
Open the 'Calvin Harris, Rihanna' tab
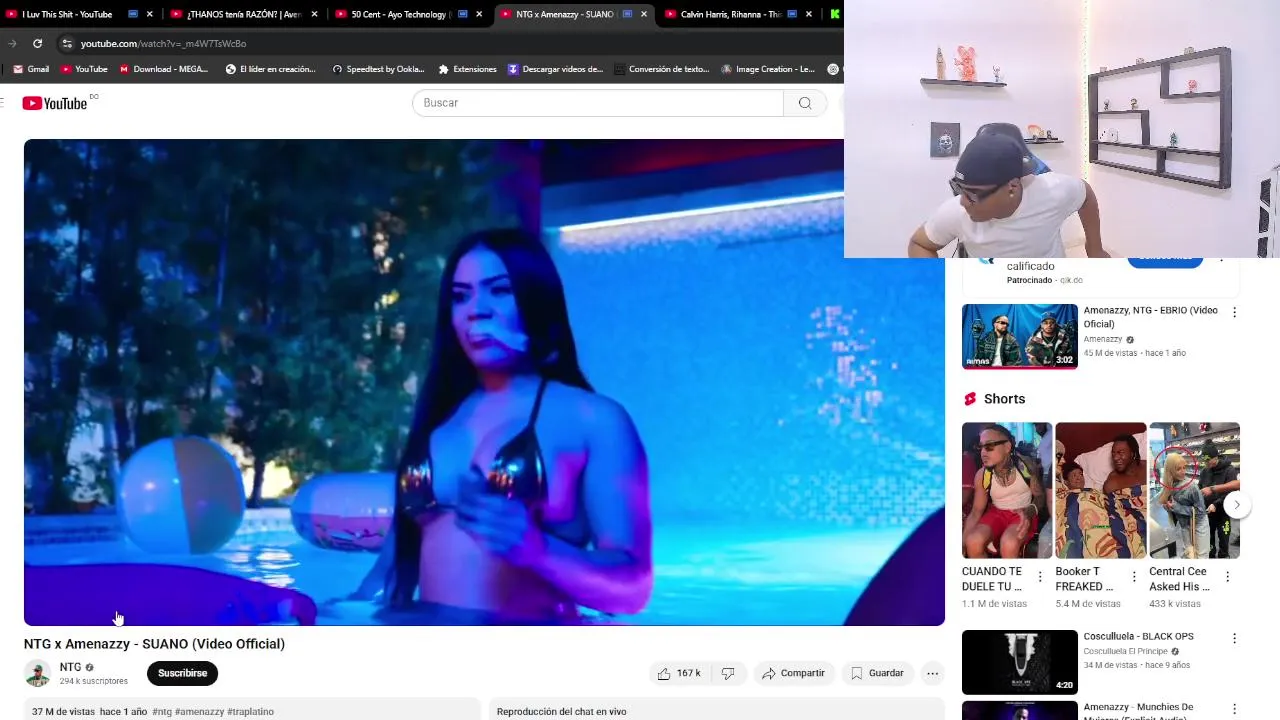point(735,14)
